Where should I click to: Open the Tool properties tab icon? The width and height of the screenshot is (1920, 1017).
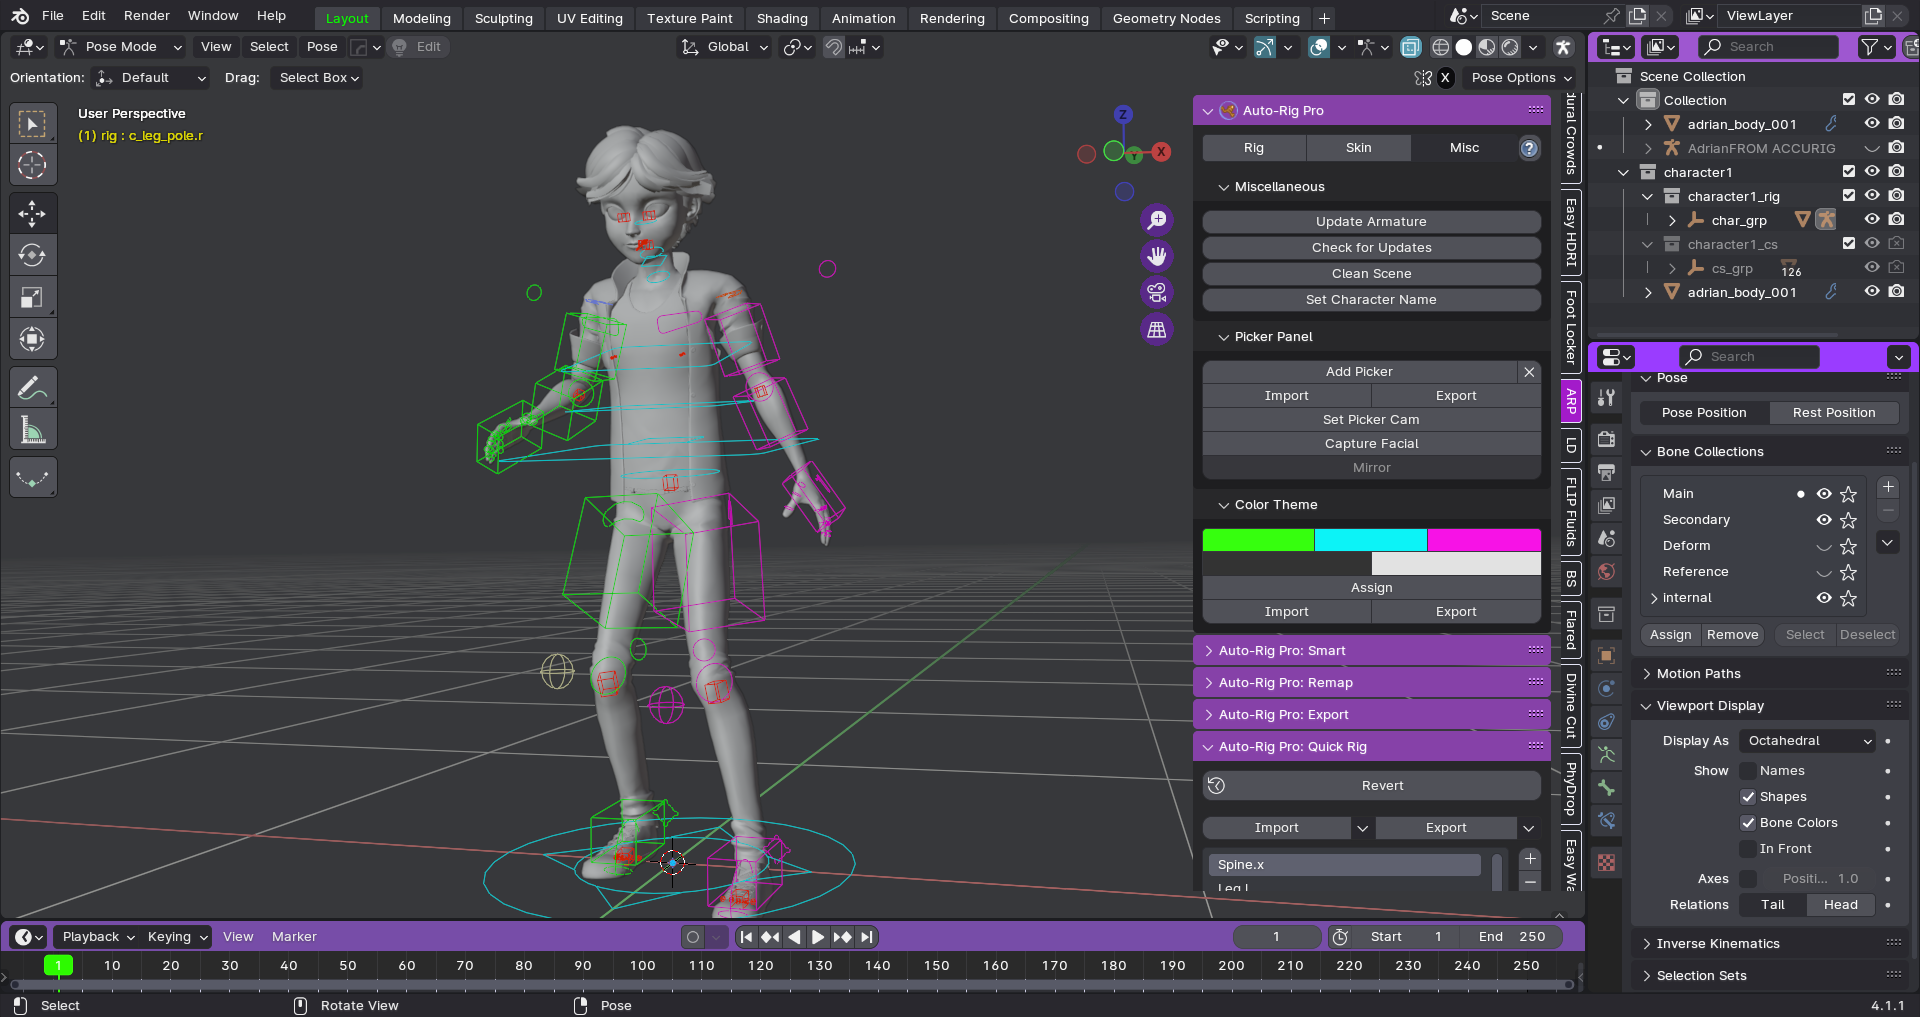click(1606, 397)
